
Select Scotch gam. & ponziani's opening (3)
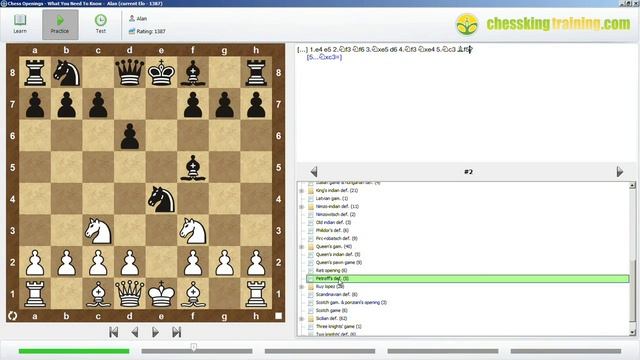point(351,302)
